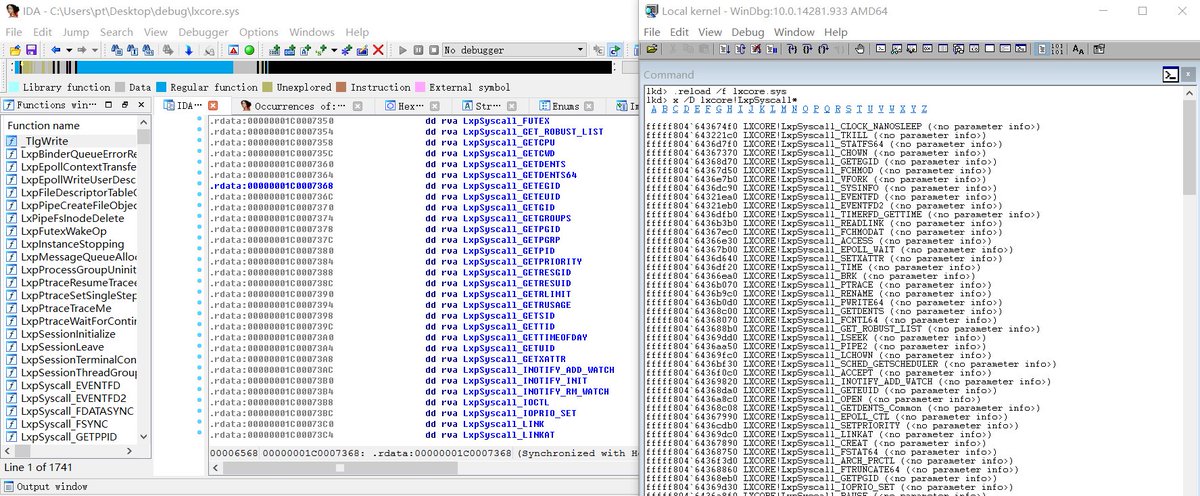Click LxpSyscall_IOCTL in disassembly listing
This screenshot has width=1200, height=496.
point(507,402)
